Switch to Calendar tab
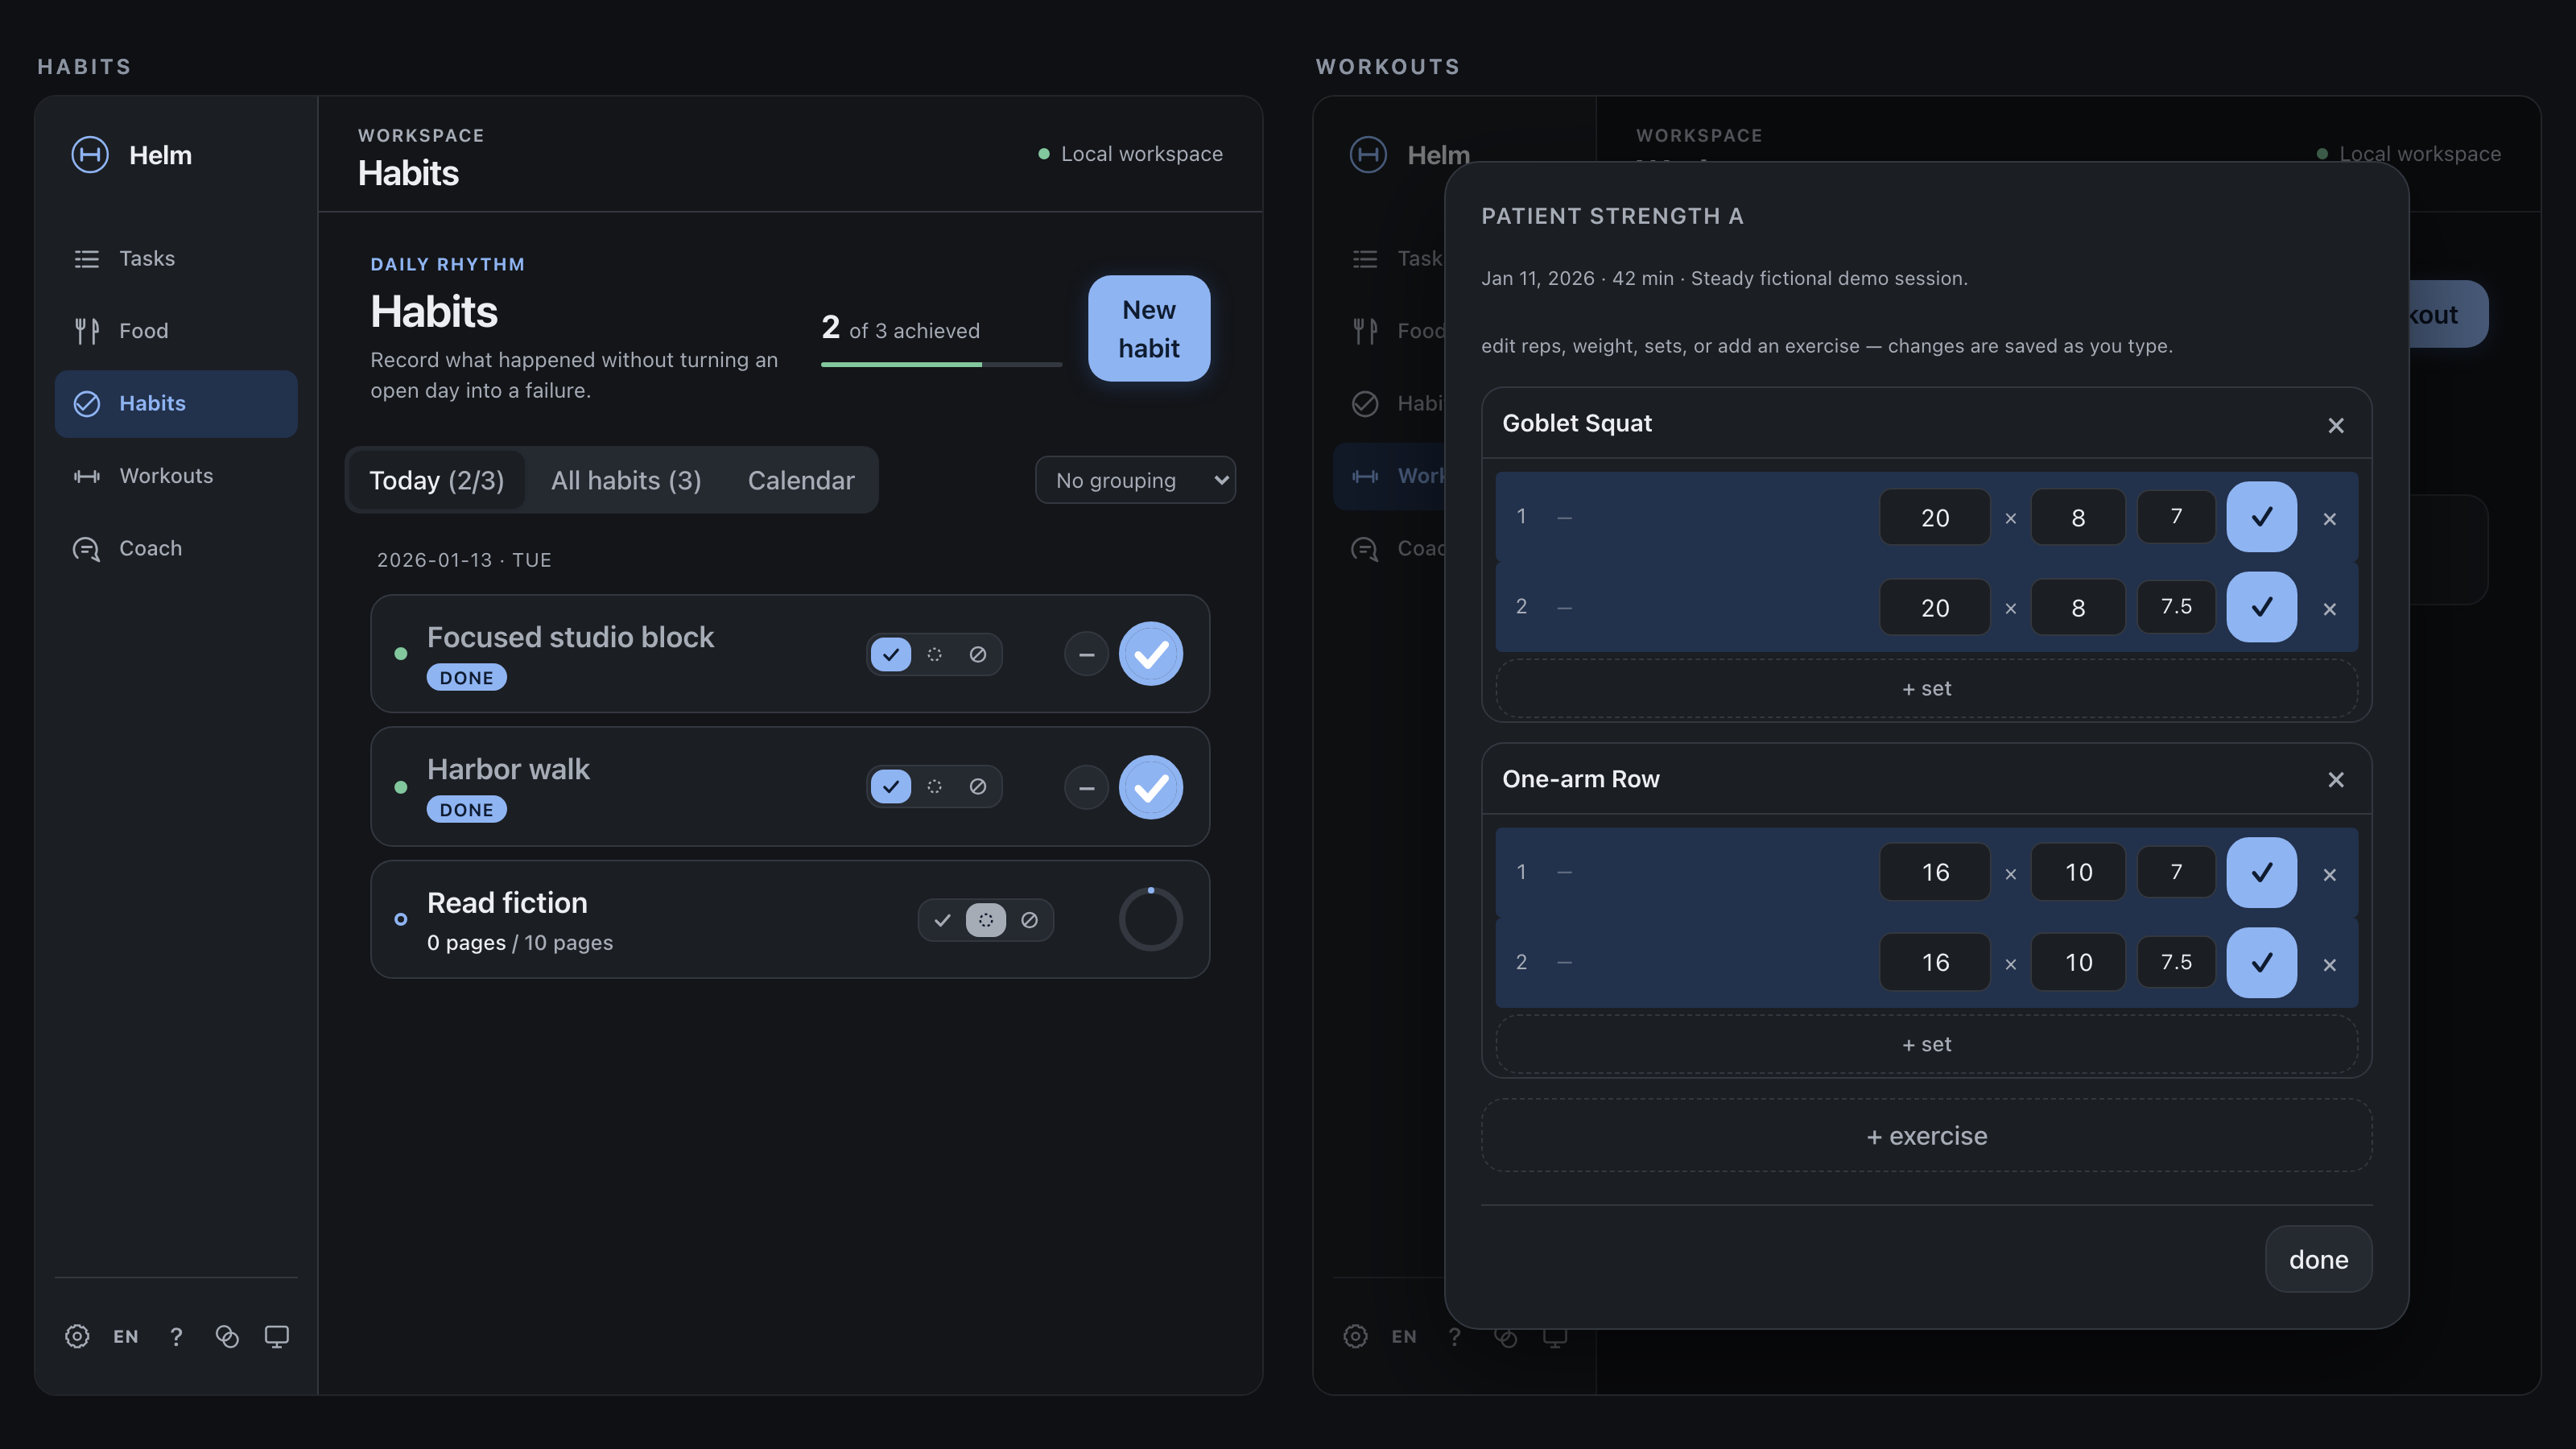2576x1449 pixels. 801,480
